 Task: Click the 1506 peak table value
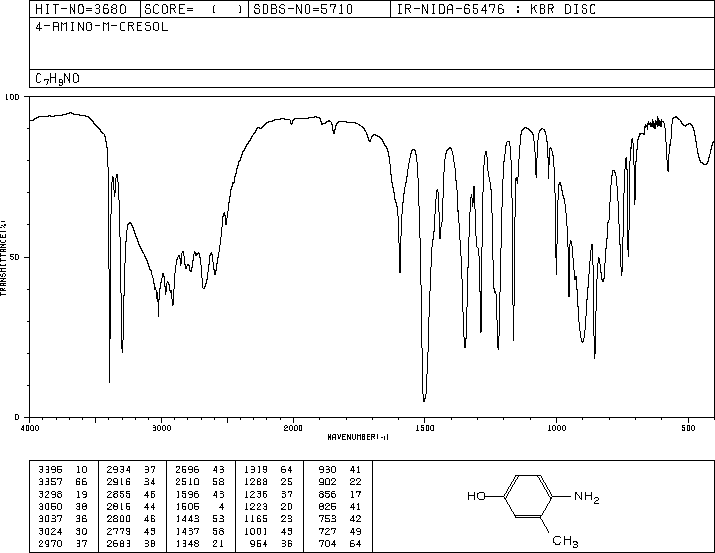point(187,506)
